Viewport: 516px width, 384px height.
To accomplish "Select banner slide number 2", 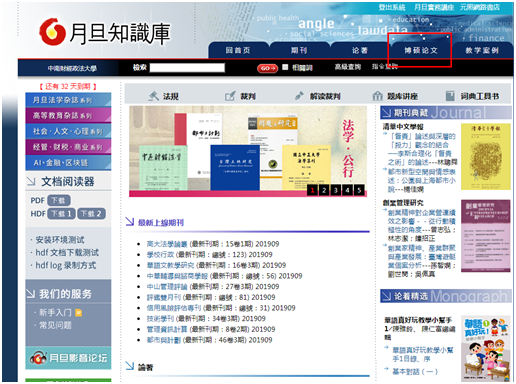I will [x=324, y=190].
